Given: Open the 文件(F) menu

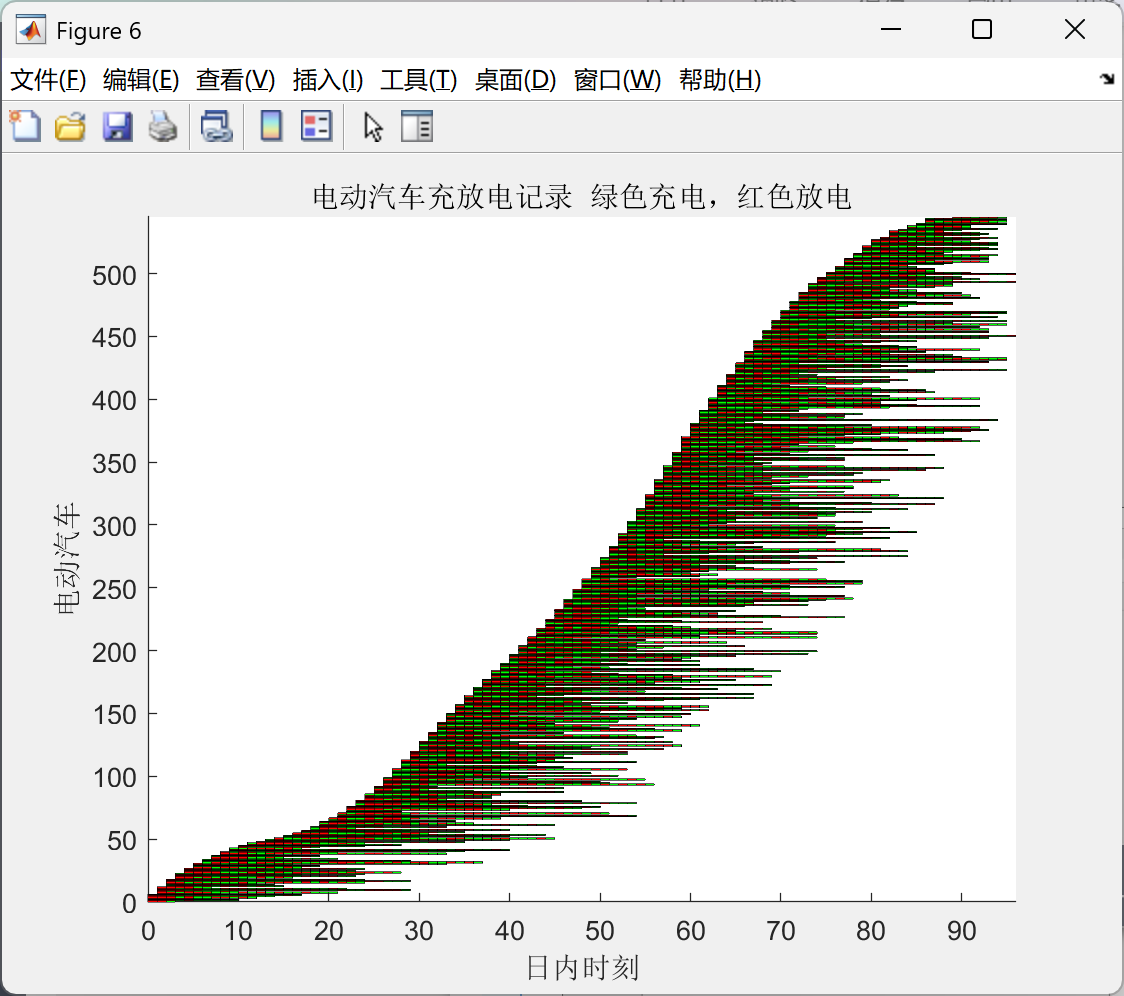Looking at the screenshot, I should 48,80.
